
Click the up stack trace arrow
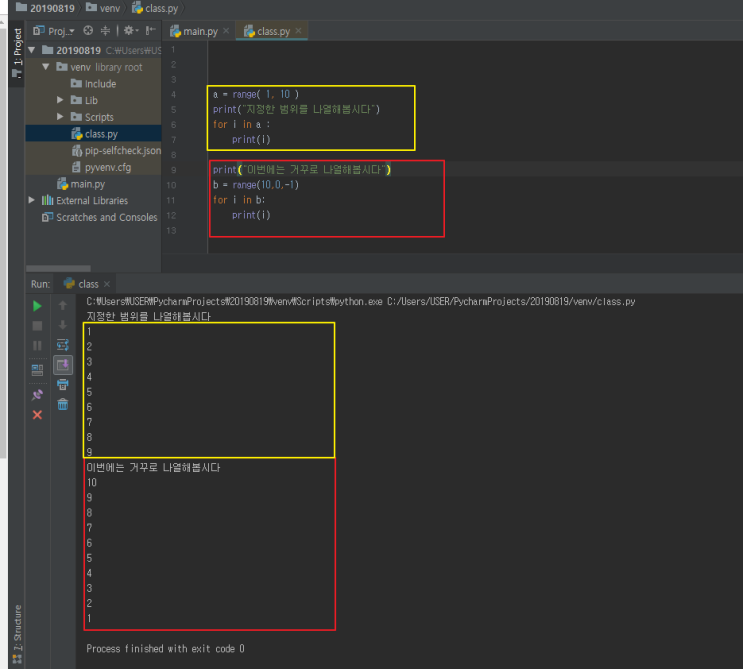point(63,306)
